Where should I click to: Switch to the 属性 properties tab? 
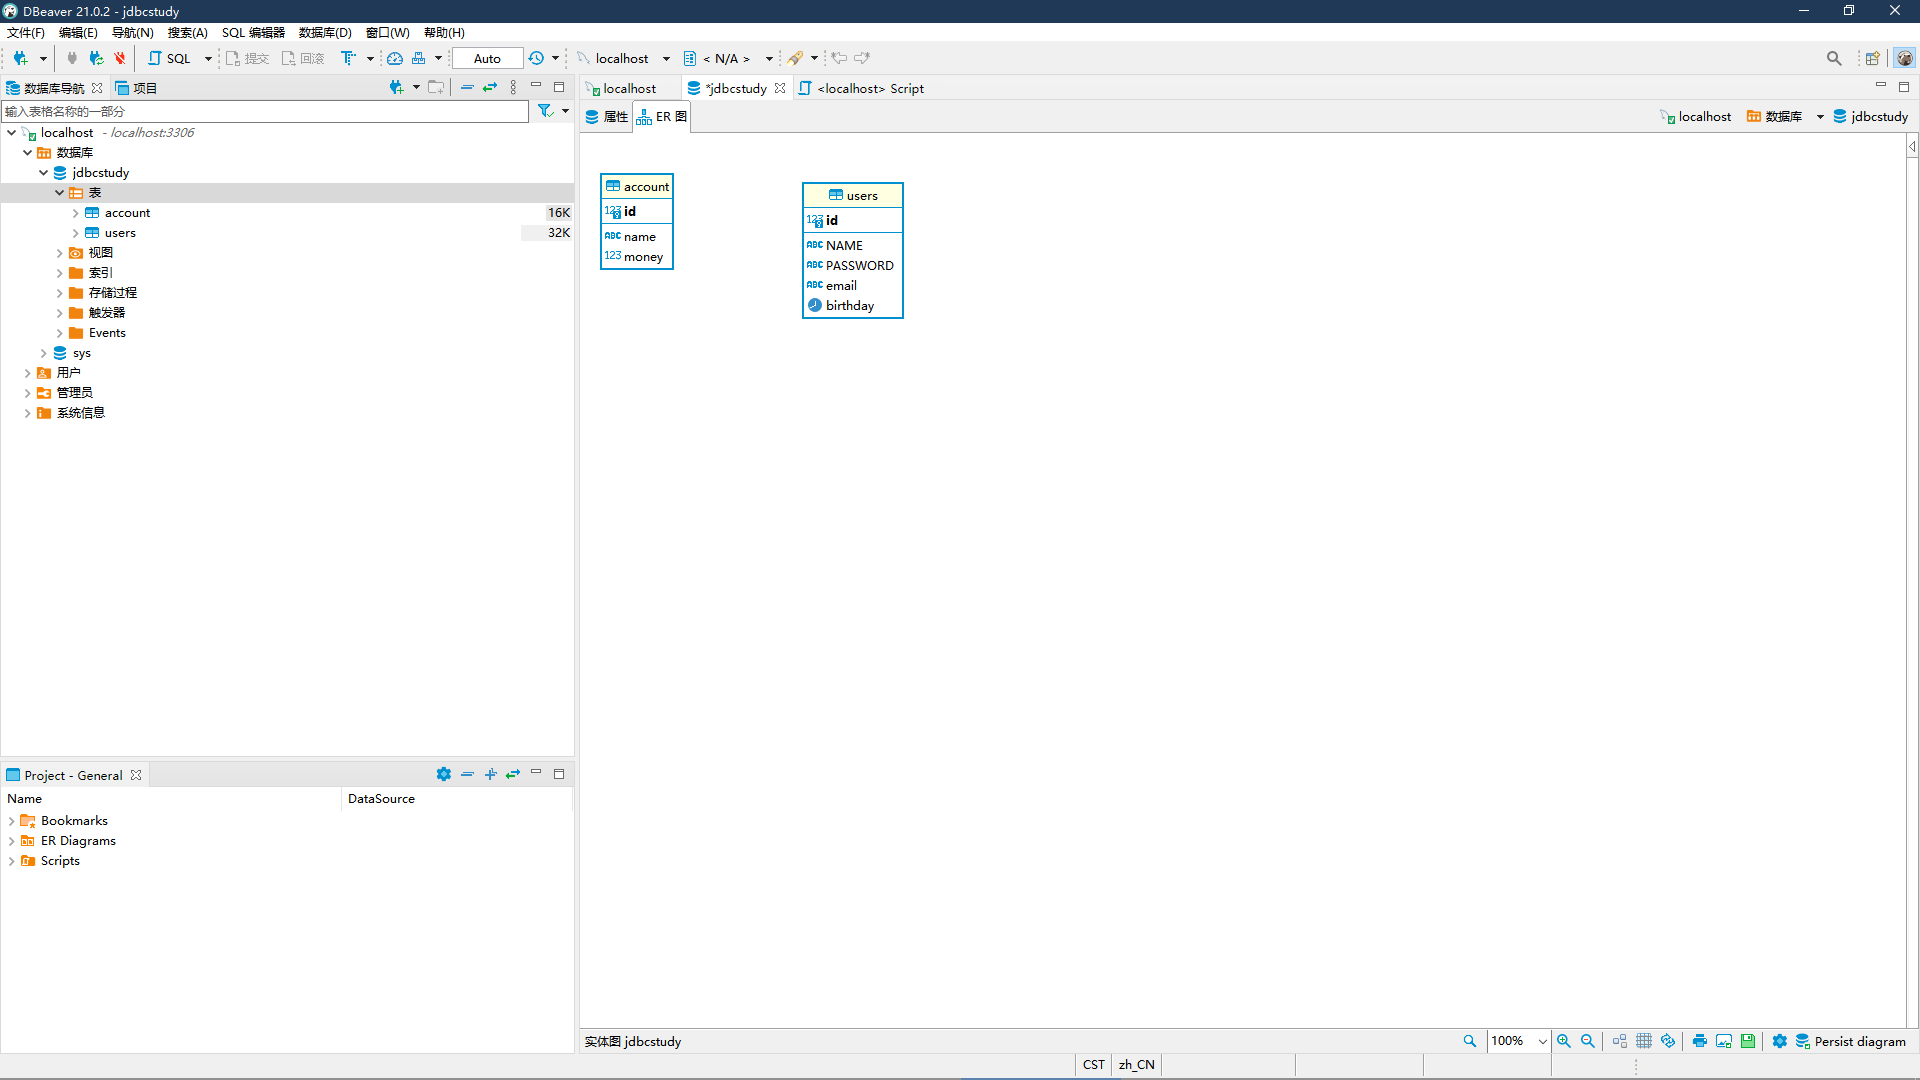607,117
